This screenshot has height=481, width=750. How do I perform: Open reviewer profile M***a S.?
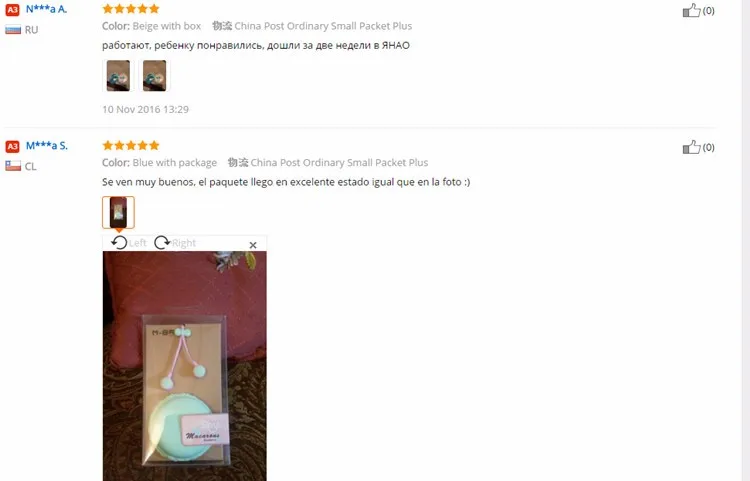47,146
